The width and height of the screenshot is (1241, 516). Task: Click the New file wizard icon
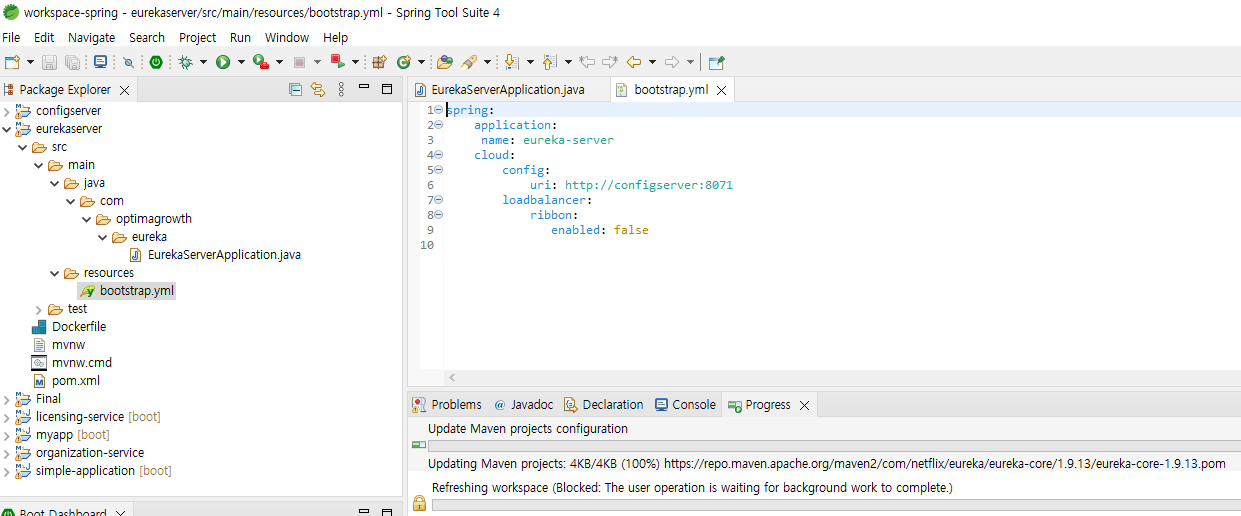click(x=12, y=62)
